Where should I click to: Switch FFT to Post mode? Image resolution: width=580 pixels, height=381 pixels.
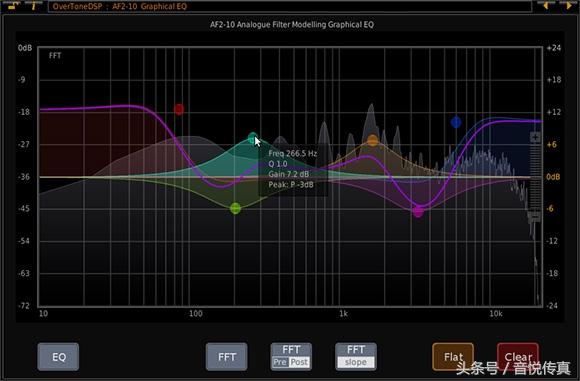click(299, 362)
